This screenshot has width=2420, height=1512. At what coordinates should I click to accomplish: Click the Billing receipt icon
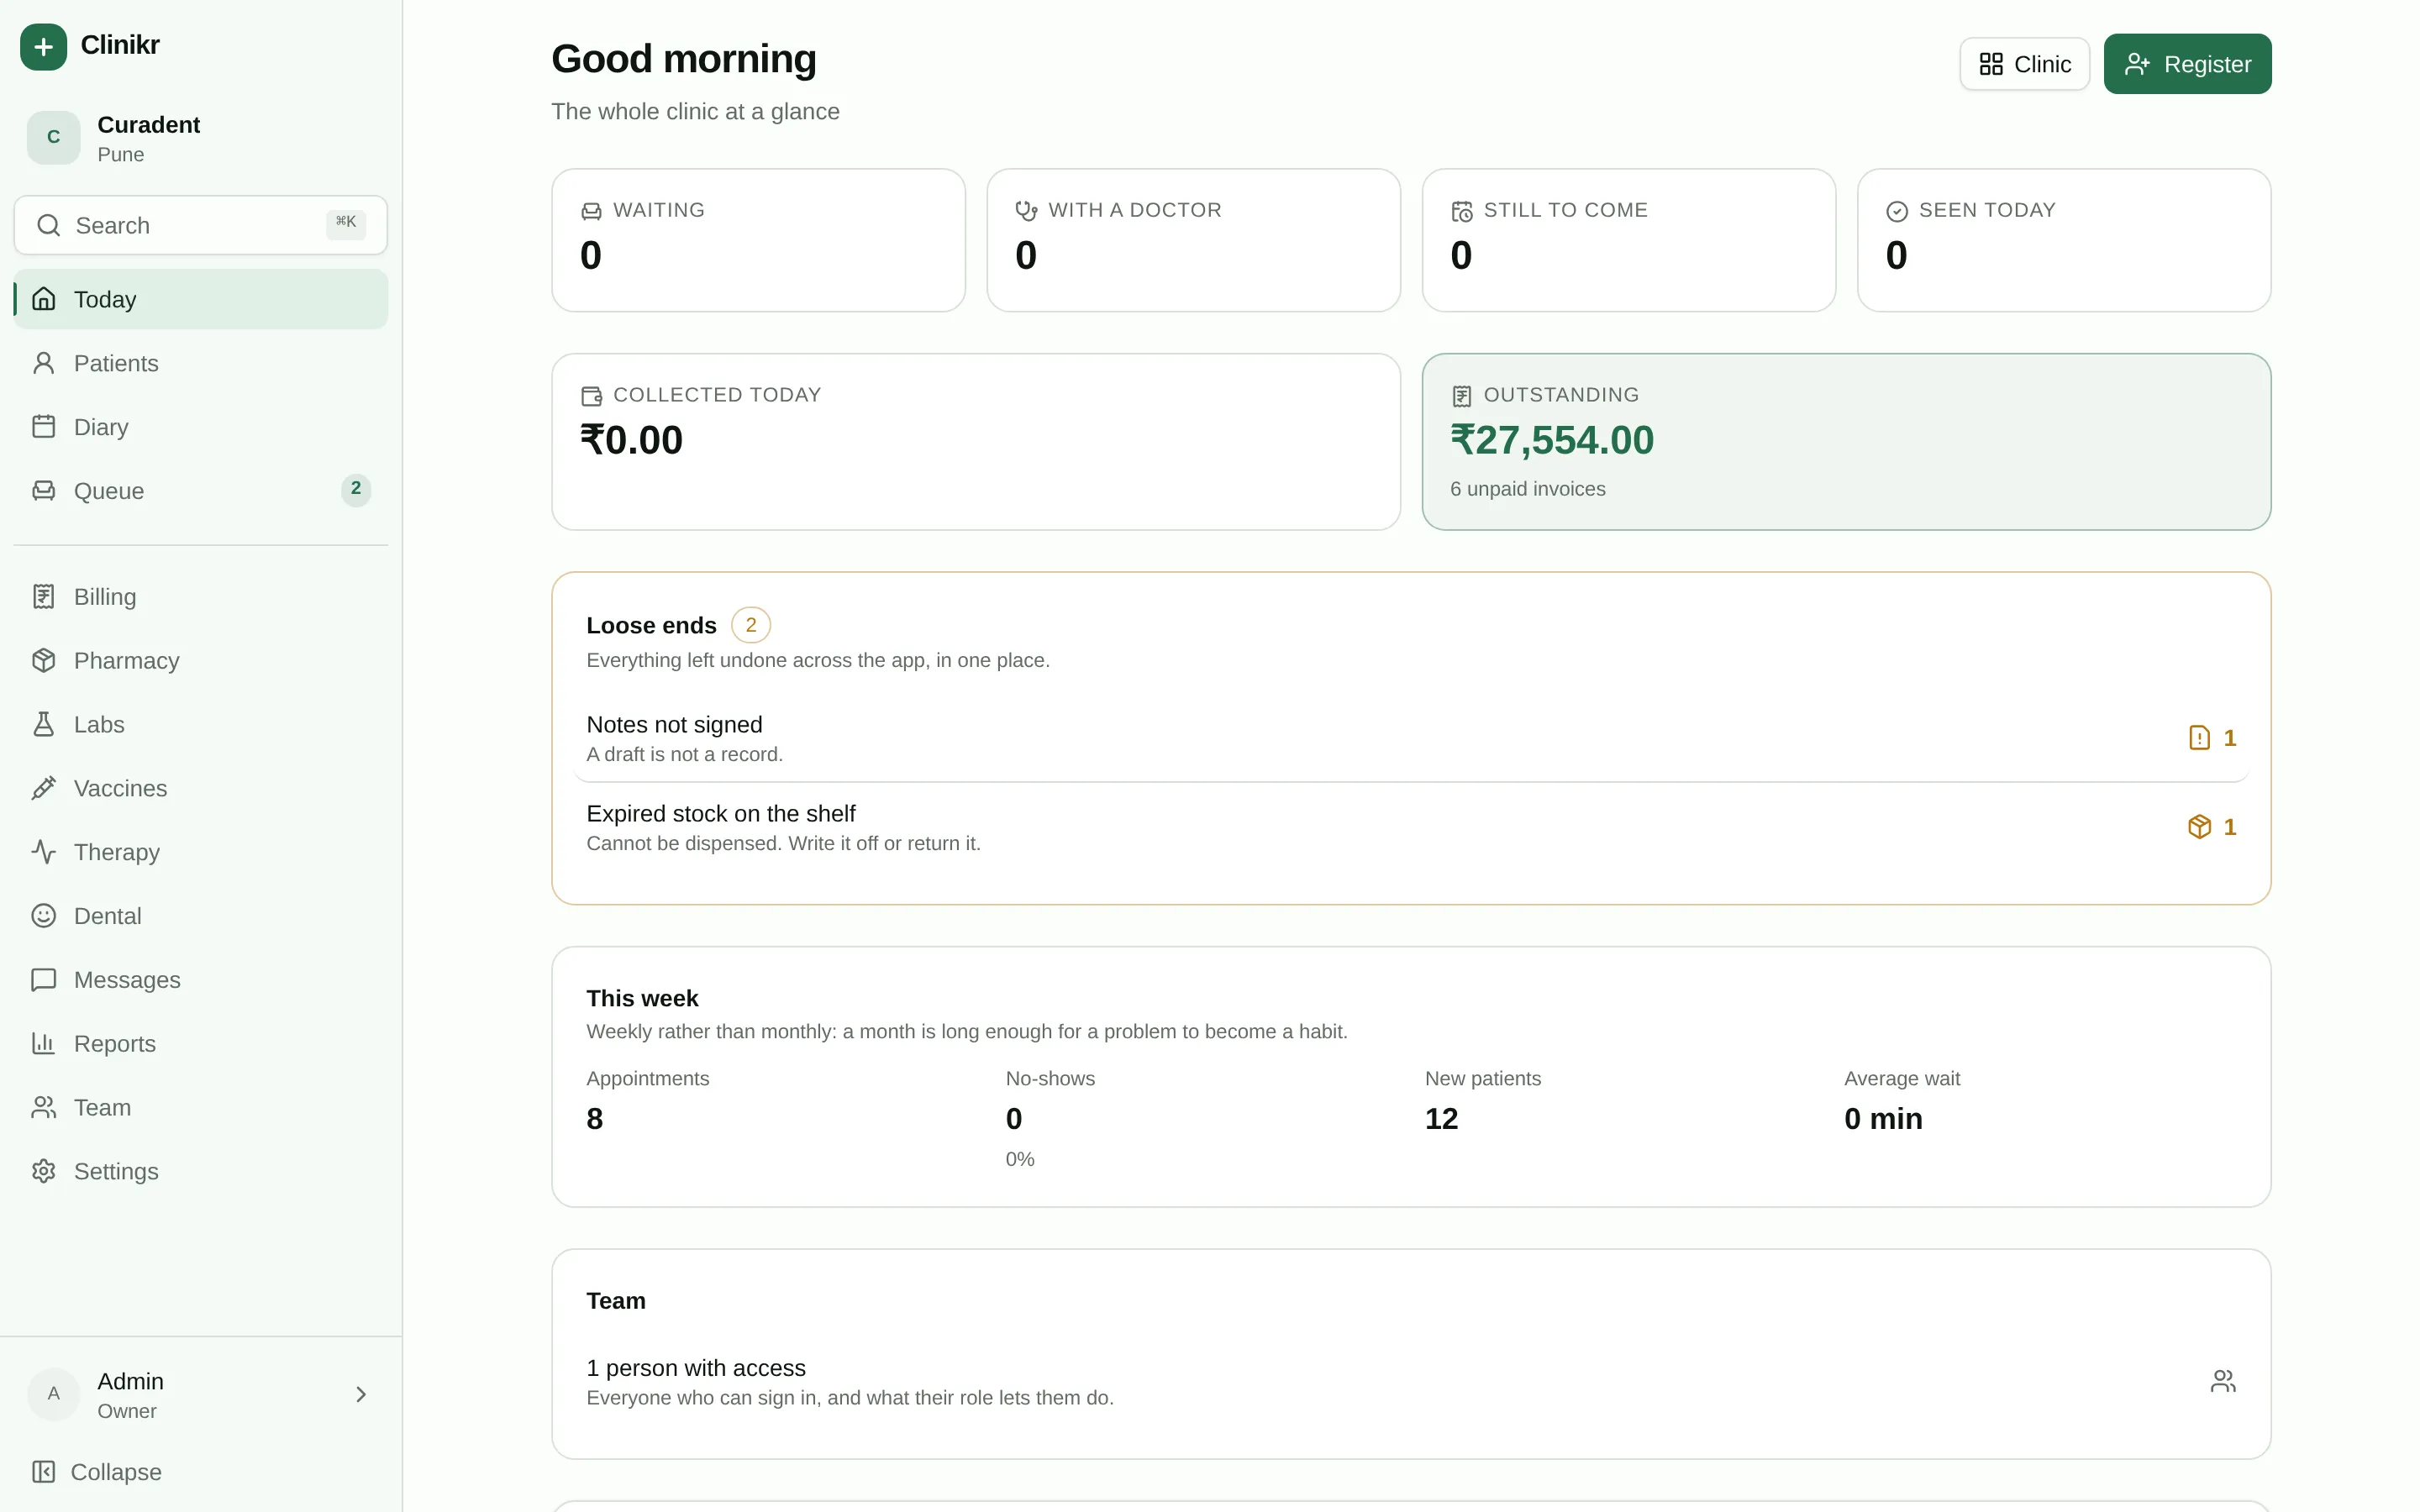click(x=43, y=597)
